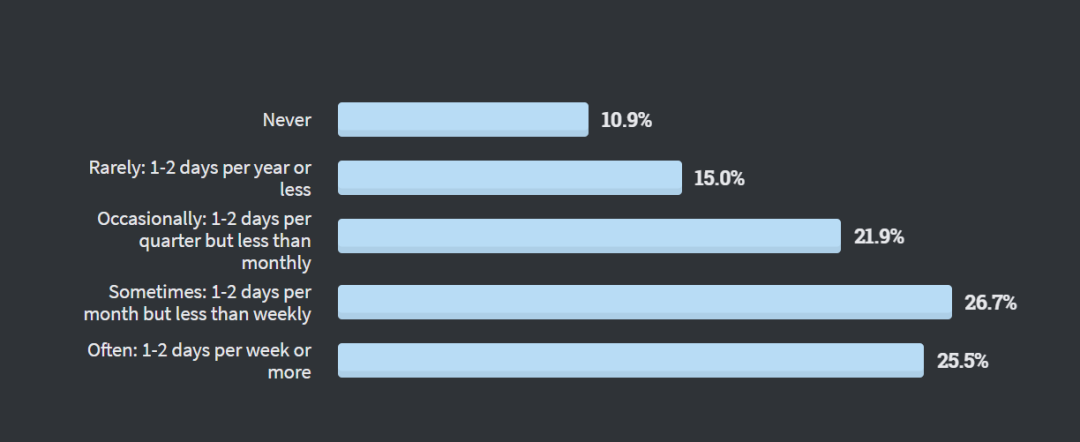The width and height of the screenshot is (1080, 442).
Task: Click the 25.5% data value
Action: pos(962,361)
